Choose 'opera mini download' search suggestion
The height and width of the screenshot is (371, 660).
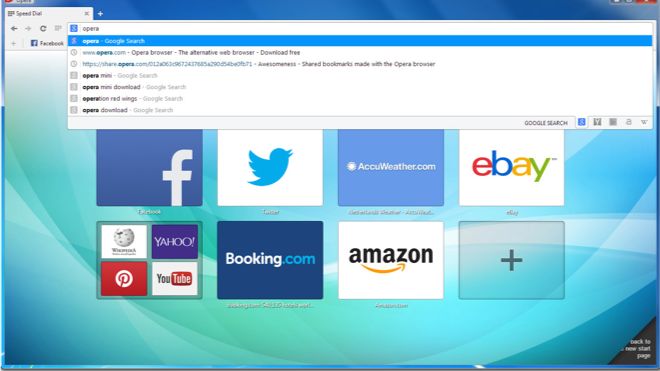(x=360, y=87)
